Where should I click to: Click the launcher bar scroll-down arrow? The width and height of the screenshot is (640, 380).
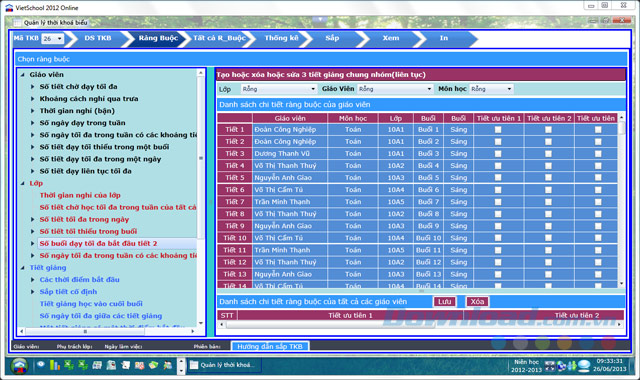coord(182,370)
